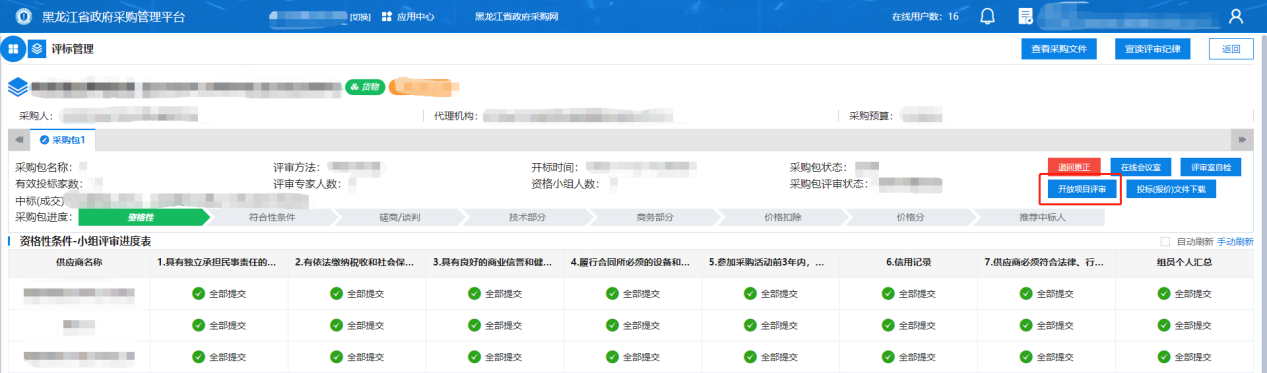The width and height of the screenshot is (1267, 373).
Task: Click the 开放项目评审 button
Action: [1081, 188]
